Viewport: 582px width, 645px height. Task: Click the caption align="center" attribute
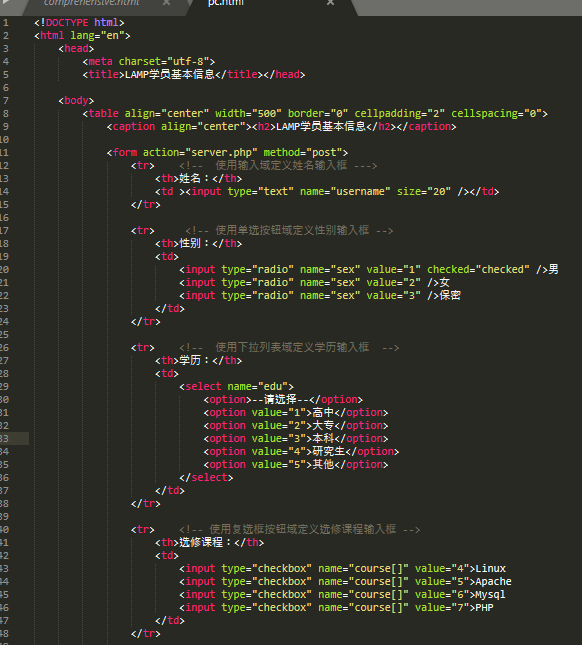click(x=203, y=127)
